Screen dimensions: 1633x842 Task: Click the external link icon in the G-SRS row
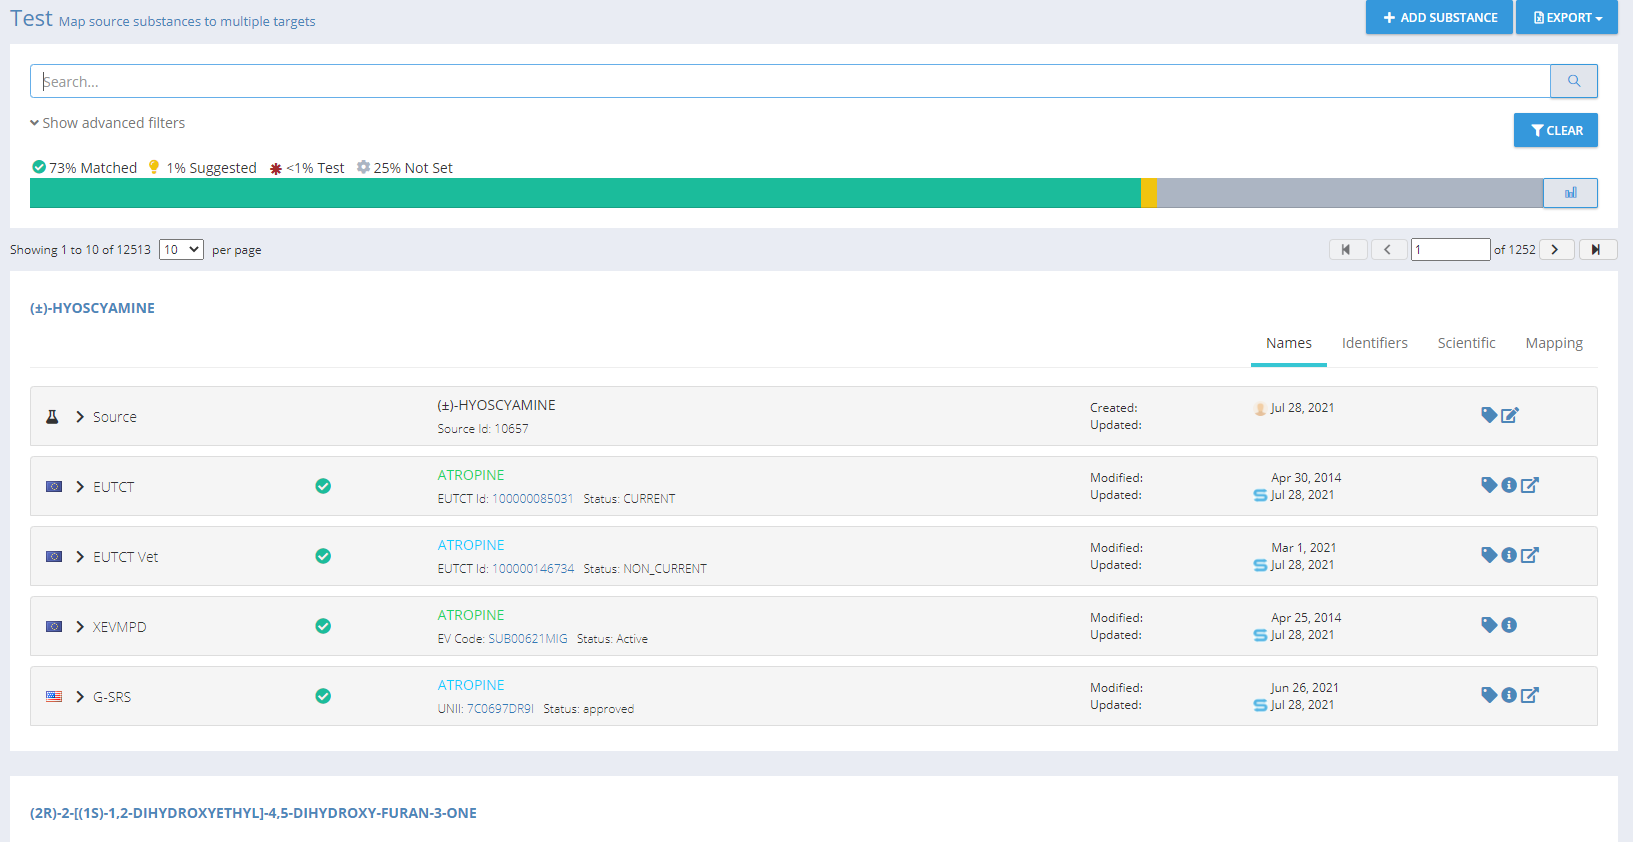(x=1530, y=695)
